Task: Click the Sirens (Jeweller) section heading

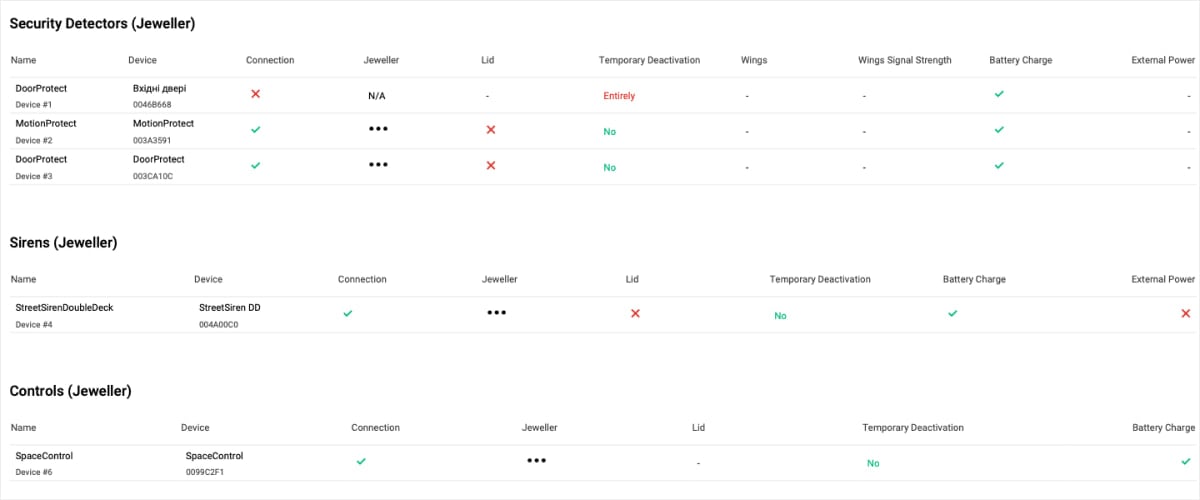Action: click(x=63, y=242)
